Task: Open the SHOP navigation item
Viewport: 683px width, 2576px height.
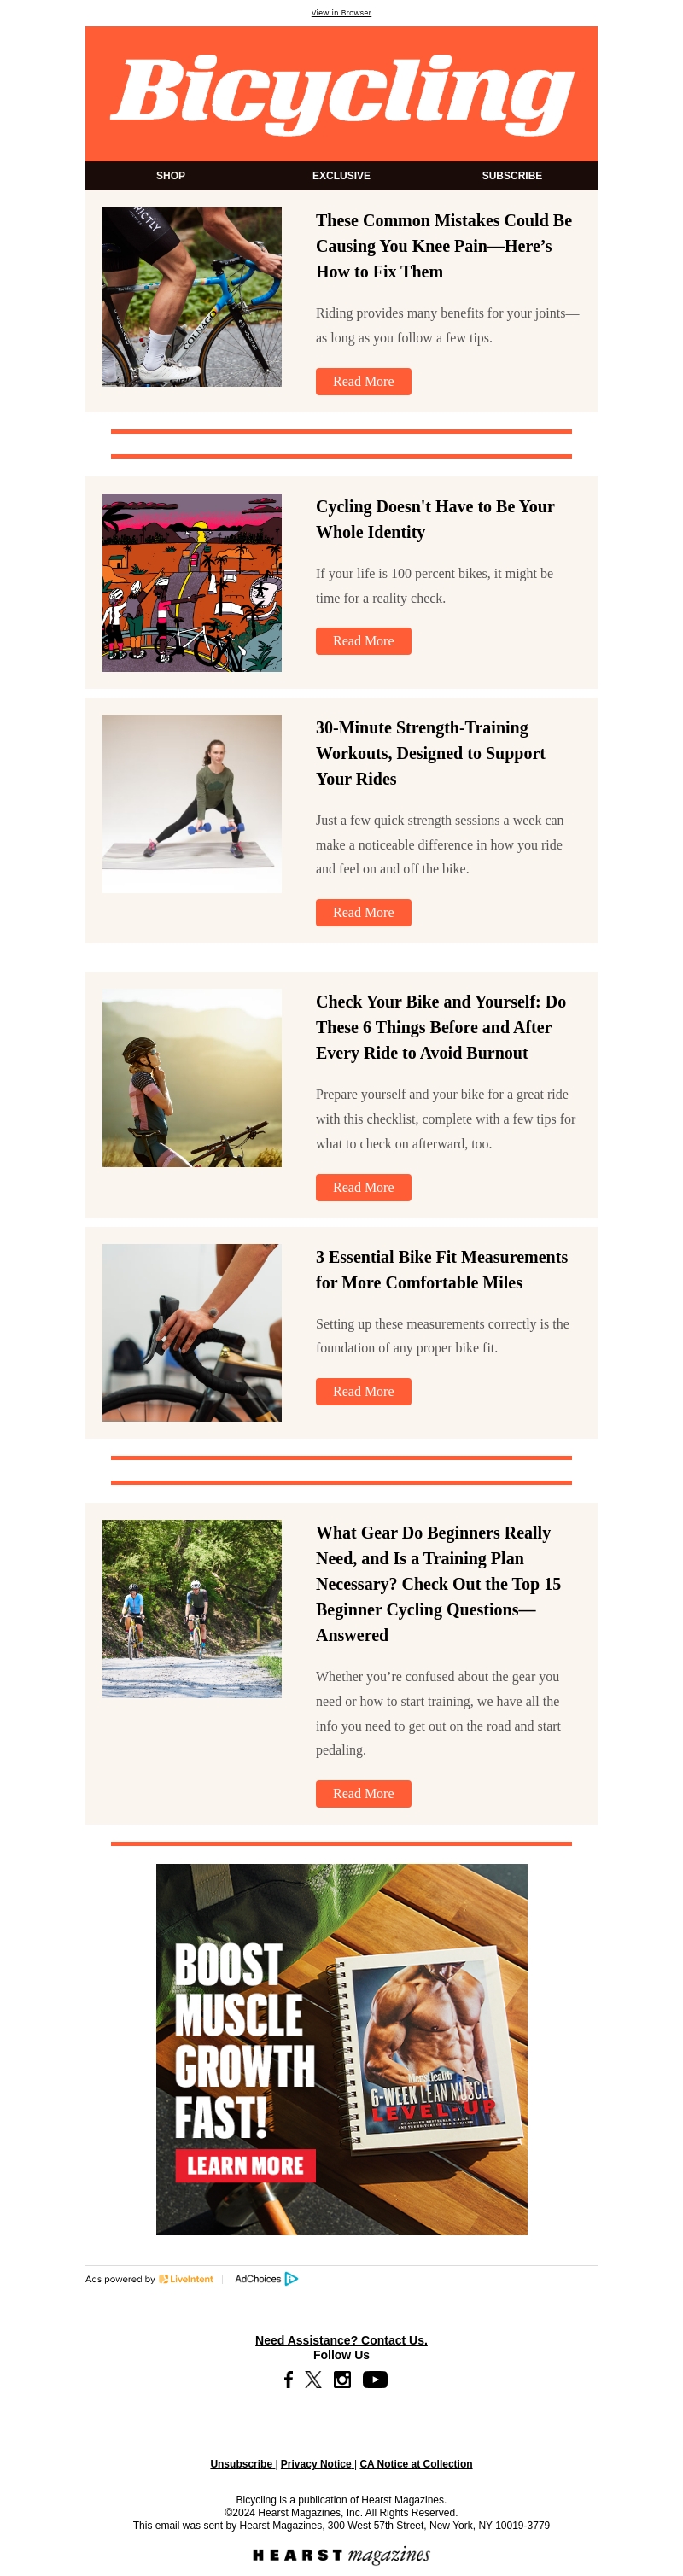Action: click(x=170, y=175)
